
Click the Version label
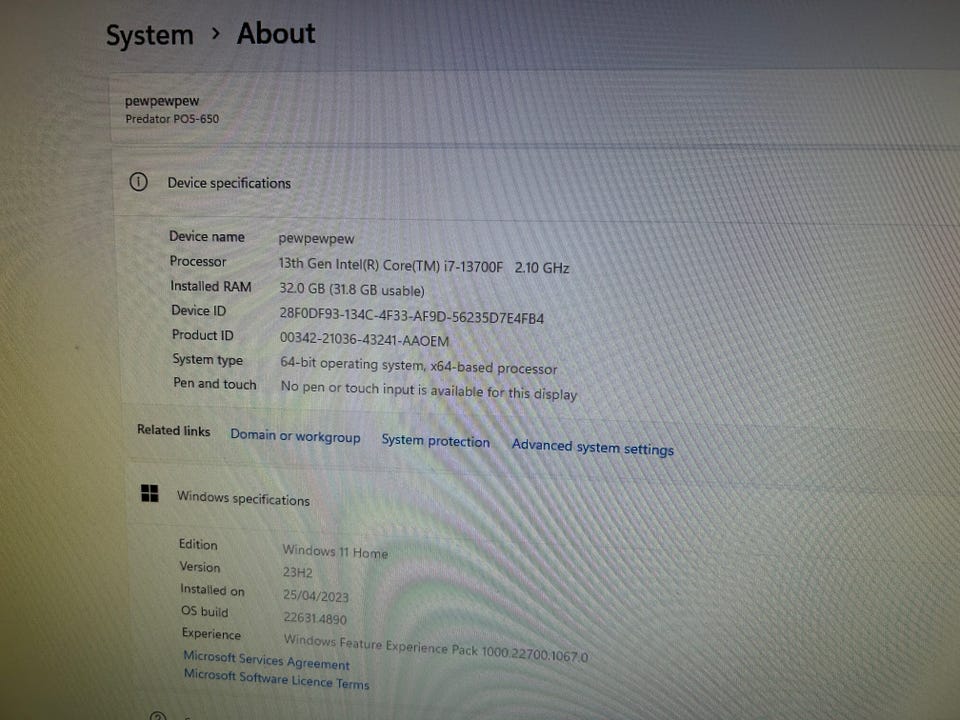200,567
